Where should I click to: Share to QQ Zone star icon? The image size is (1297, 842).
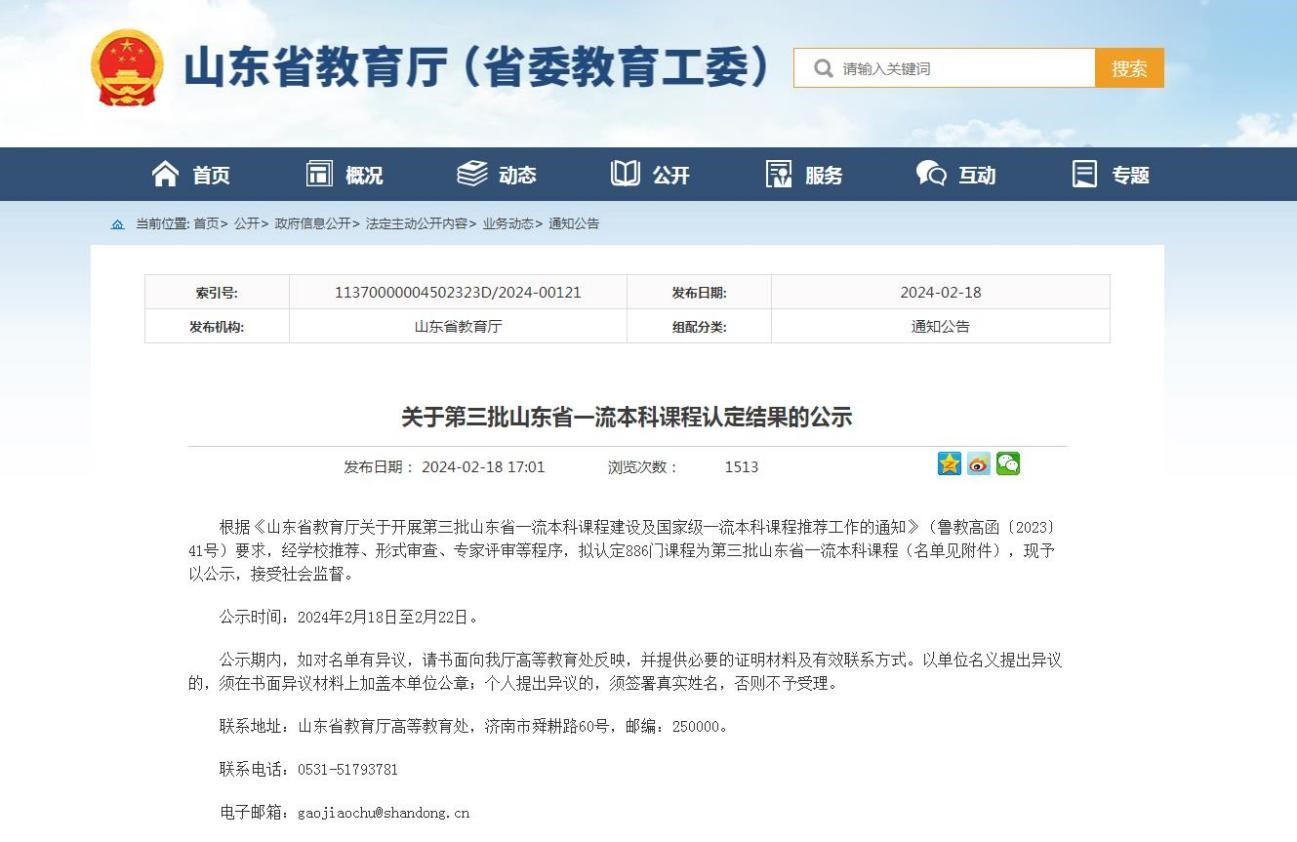pyautogui.click(x=949, y=464)
